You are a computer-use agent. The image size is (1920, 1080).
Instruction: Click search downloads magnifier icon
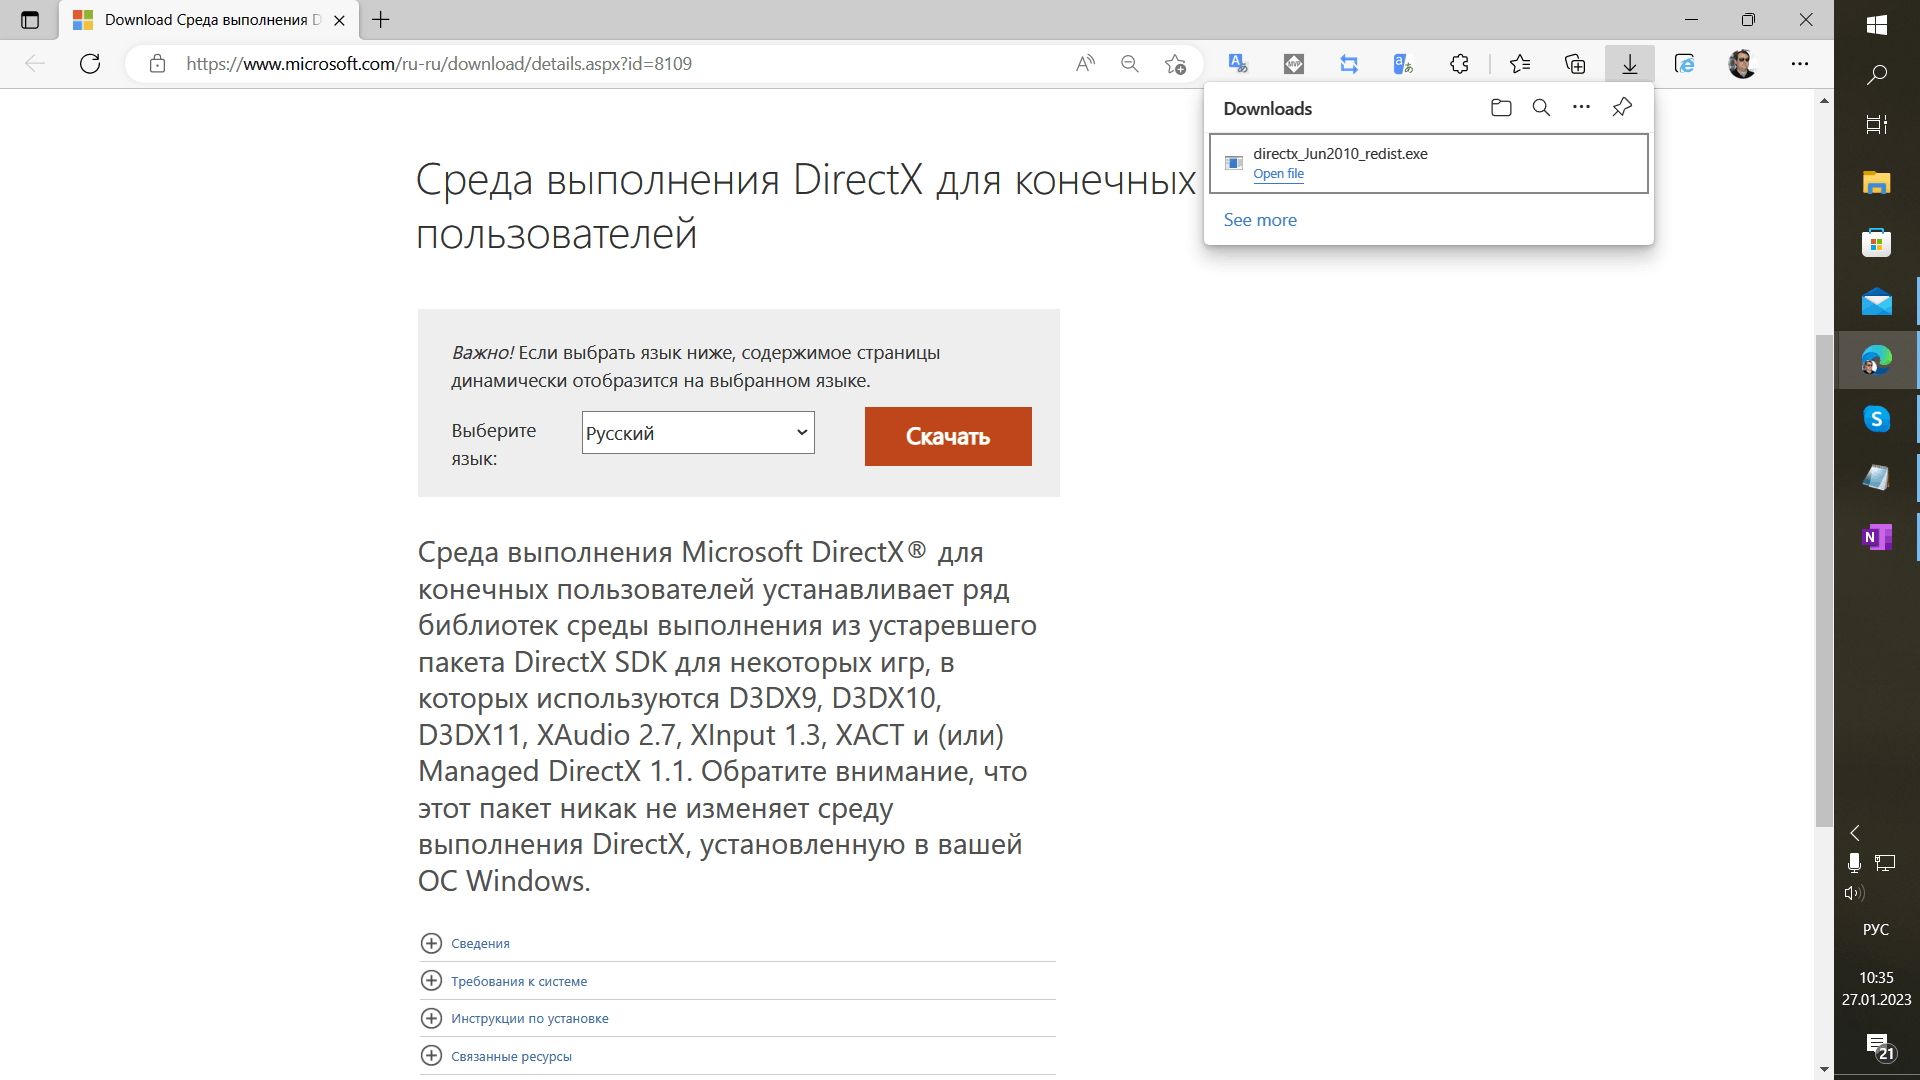(x=1541, y=108)
